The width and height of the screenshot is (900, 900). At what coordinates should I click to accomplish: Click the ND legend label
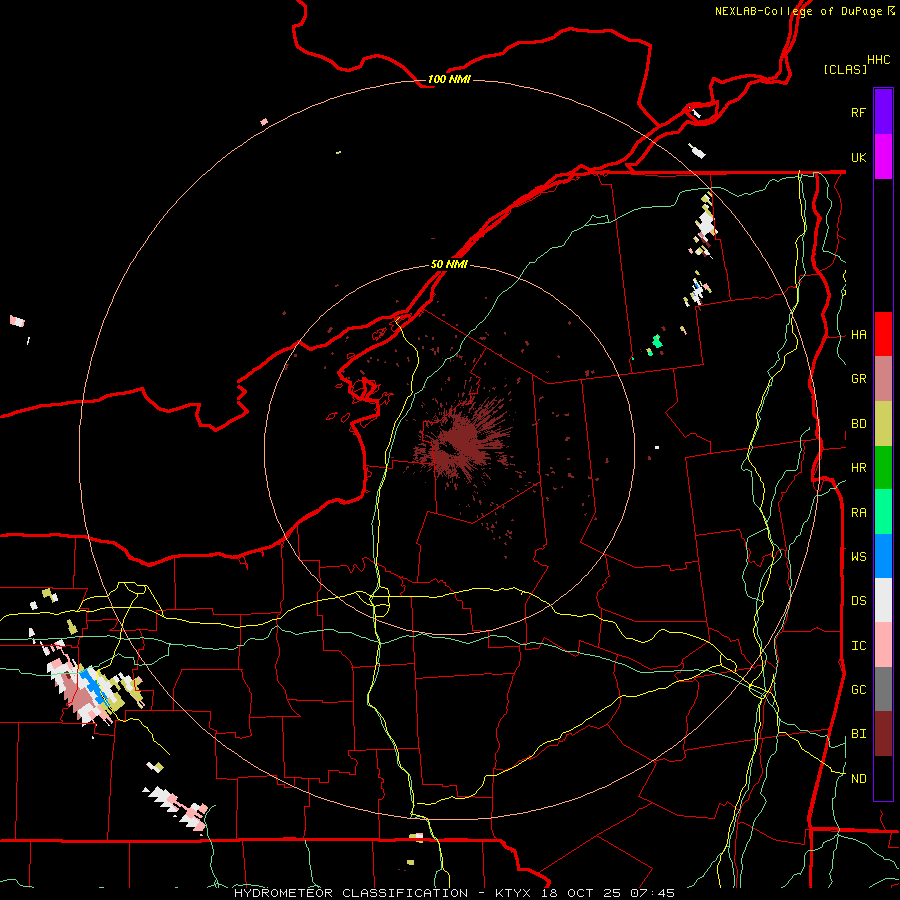pos(858,779)
